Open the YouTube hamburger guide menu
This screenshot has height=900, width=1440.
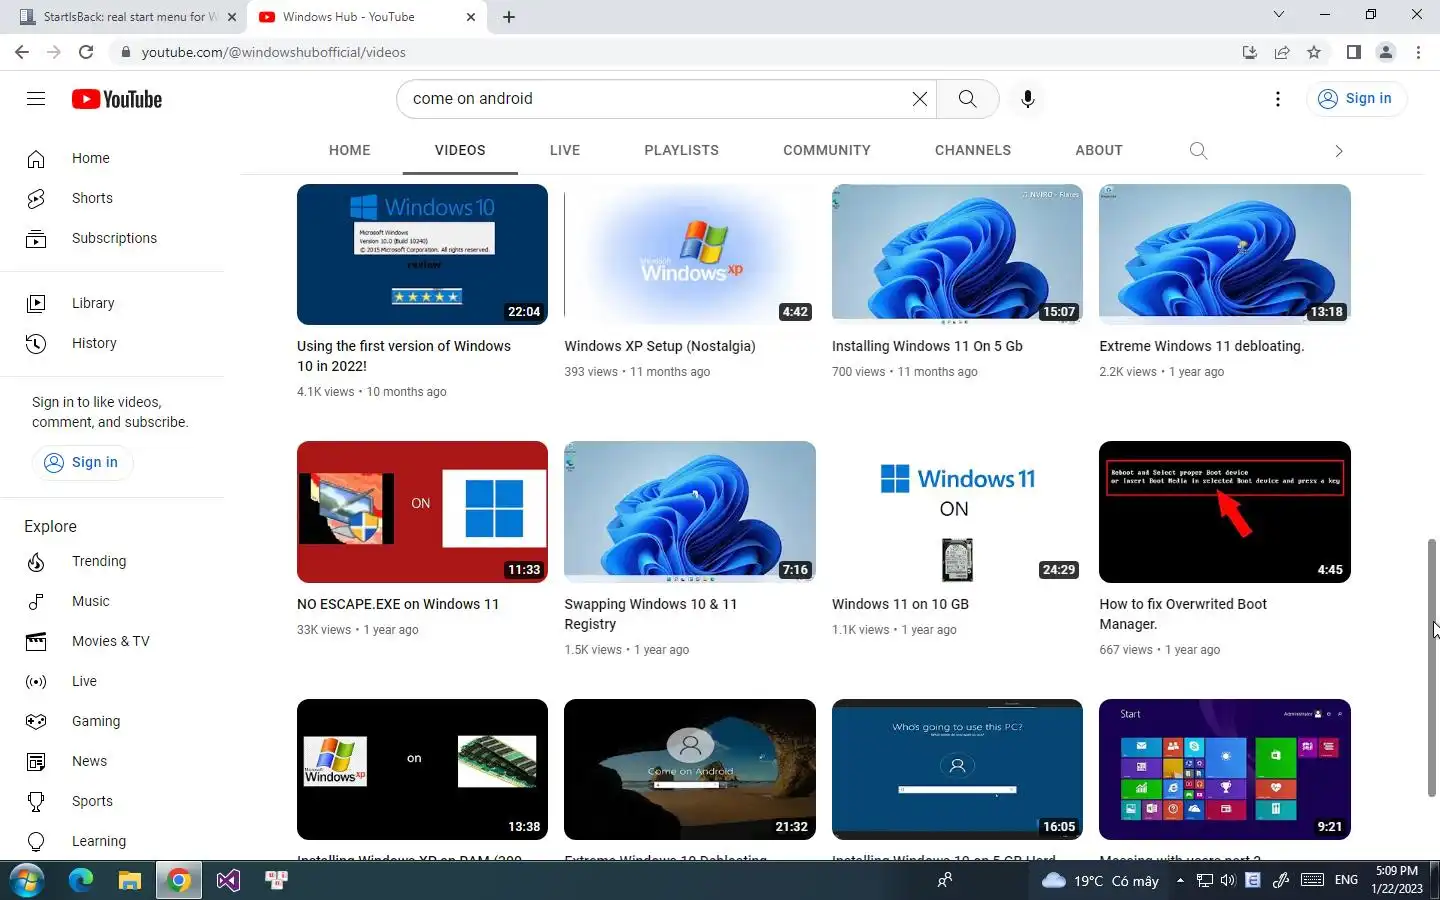(36, 98)
